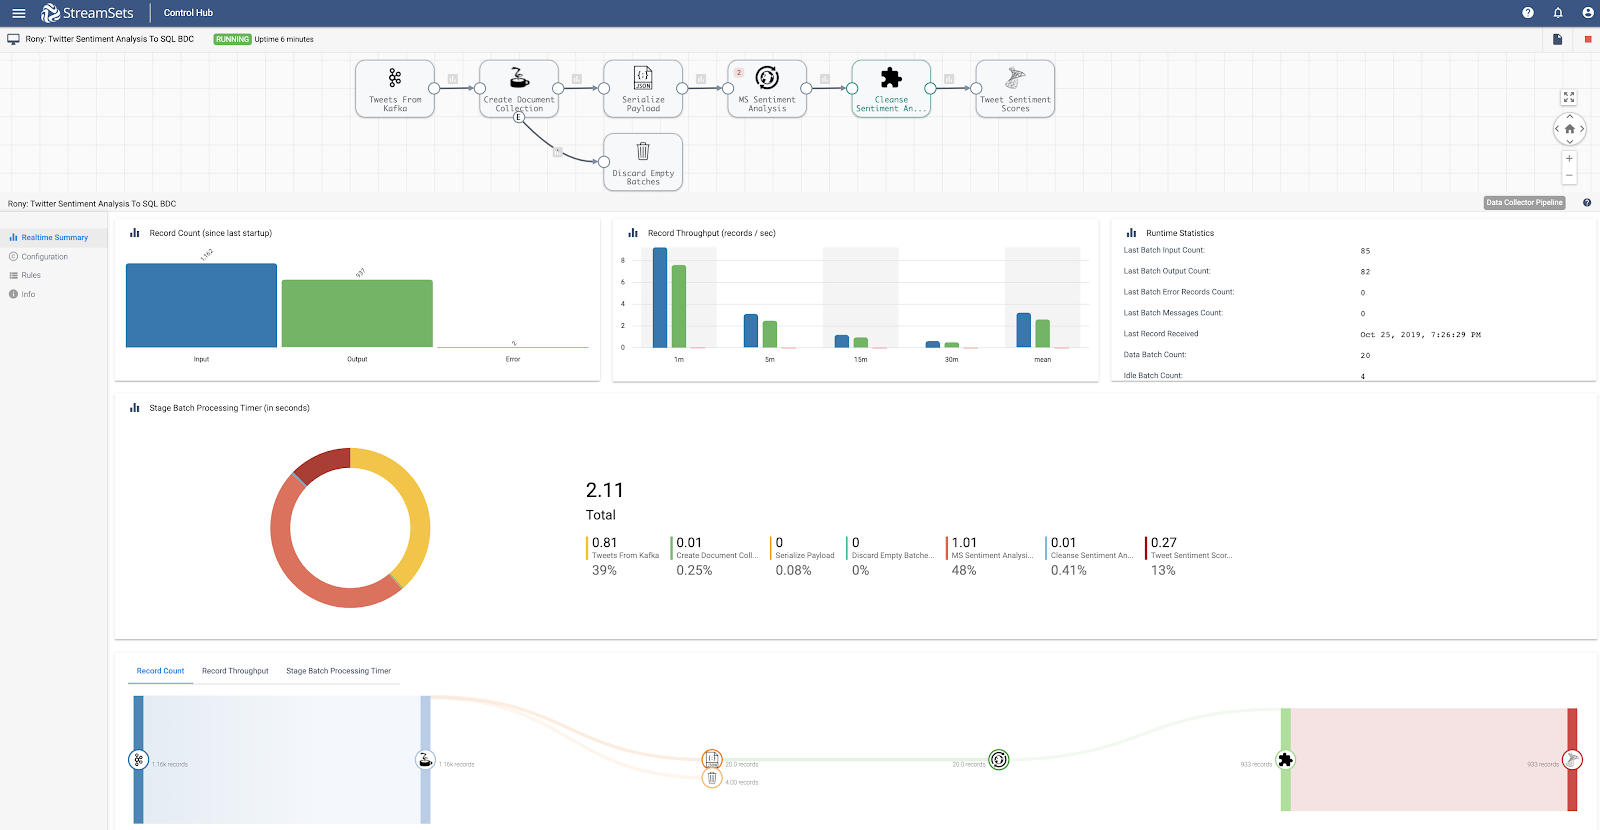Switch to the Record Throughput tab
The image size is (1600, 830).
coord(235,671)
